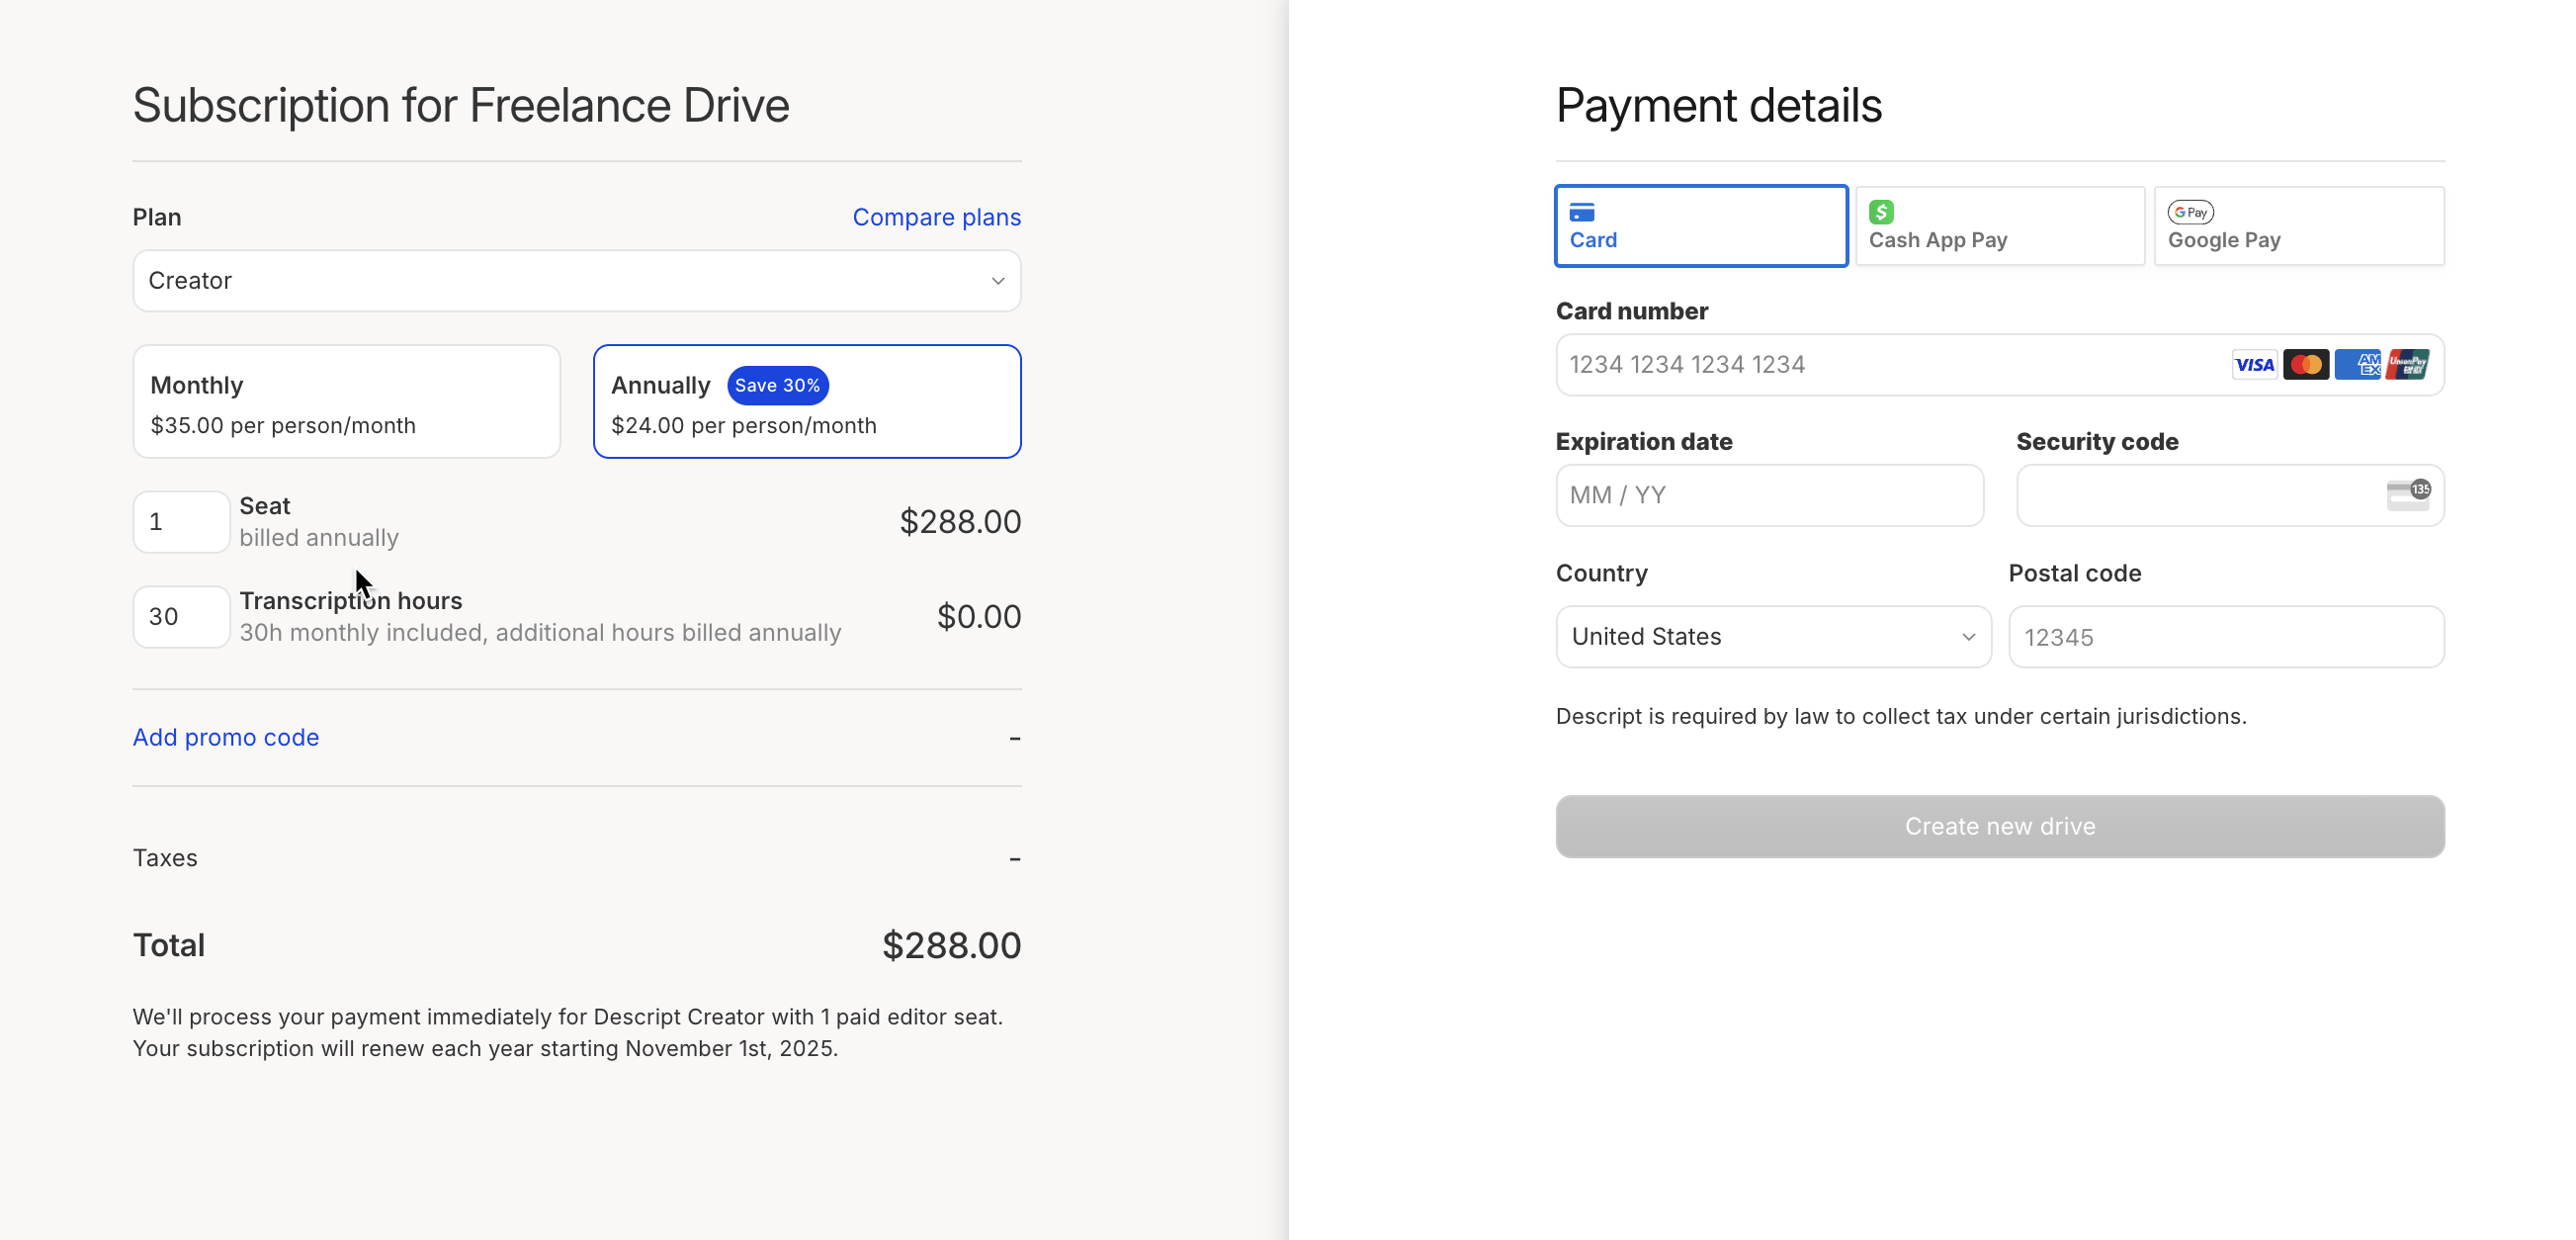2576x1240 pixels.
Task: Focus the Card number field
Action: click(x=2000, y=365)
